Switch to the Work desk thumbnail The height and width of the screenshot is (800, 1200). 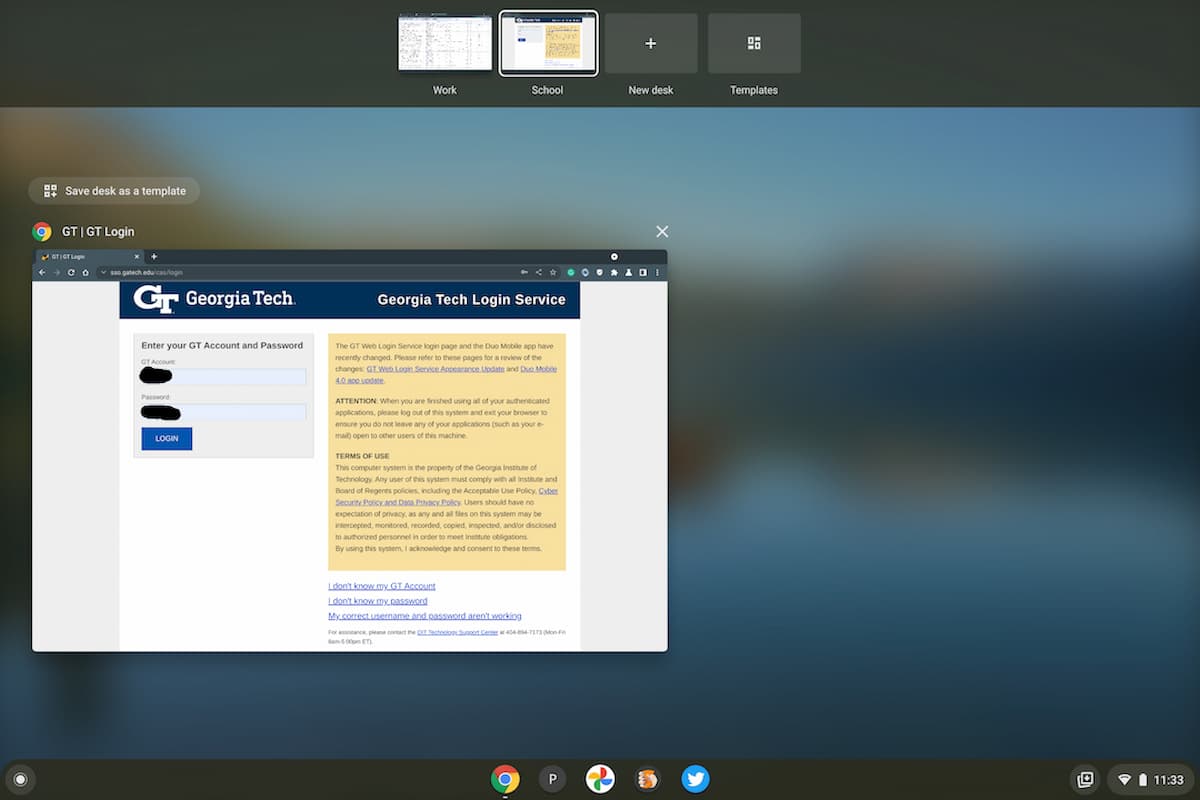(445, 44)
